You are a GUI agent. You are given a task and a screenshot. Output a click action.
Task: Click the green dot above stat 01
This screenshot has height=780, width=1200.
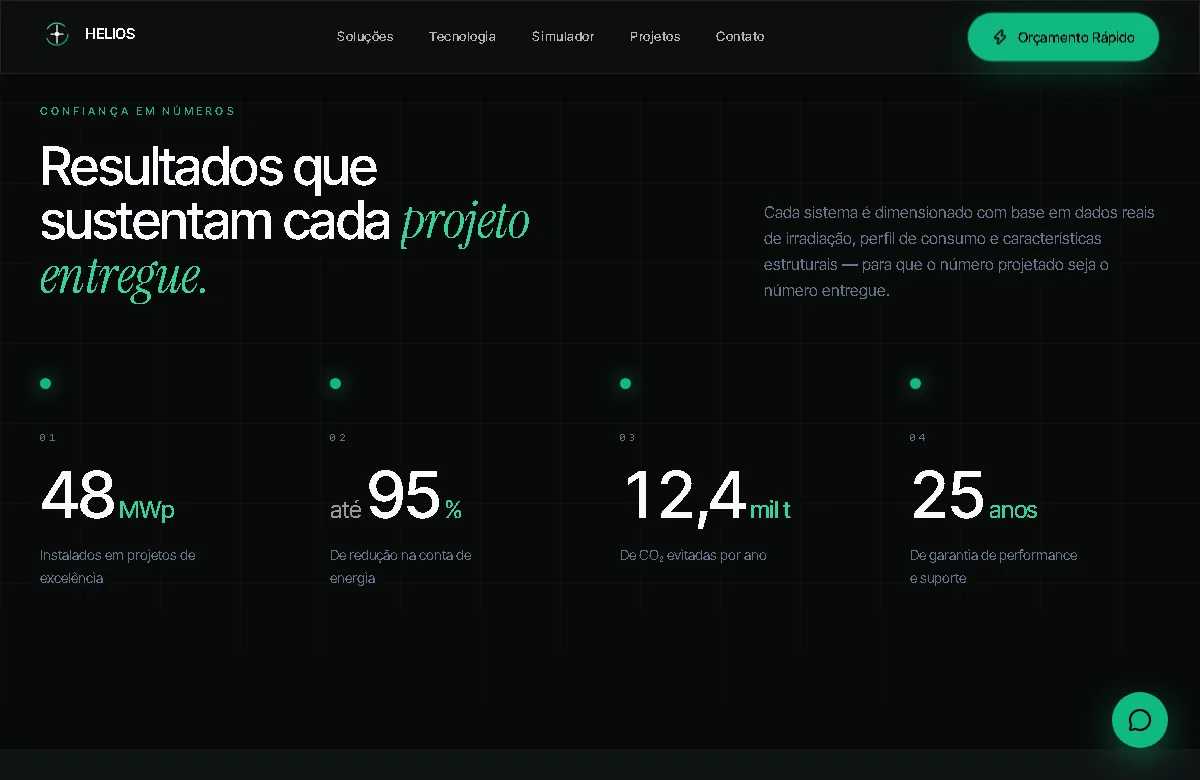click(45, 383)
